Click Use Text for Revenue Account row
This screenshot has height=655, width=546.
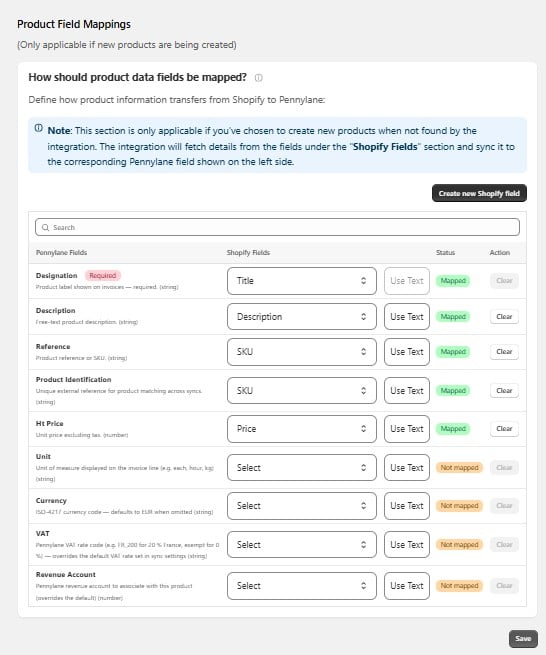[x=407, y=586]
